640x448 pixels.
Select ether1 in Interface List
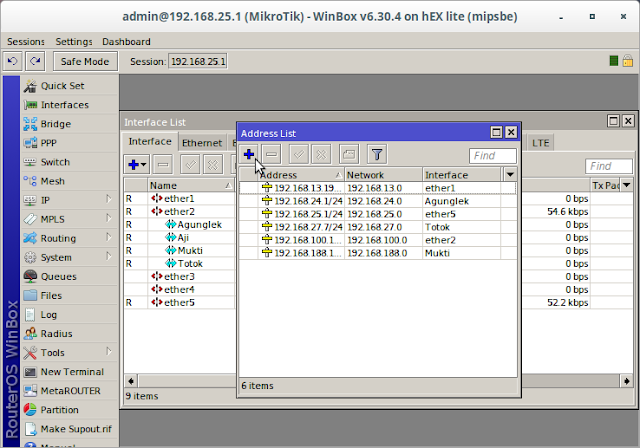180,199
